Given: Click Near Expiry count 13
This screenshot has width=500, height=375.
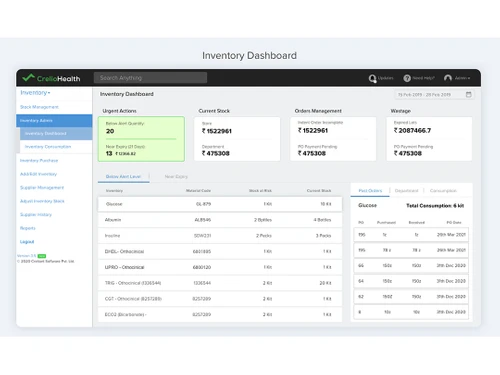Looking at the screenshot, I should [109, 153].
